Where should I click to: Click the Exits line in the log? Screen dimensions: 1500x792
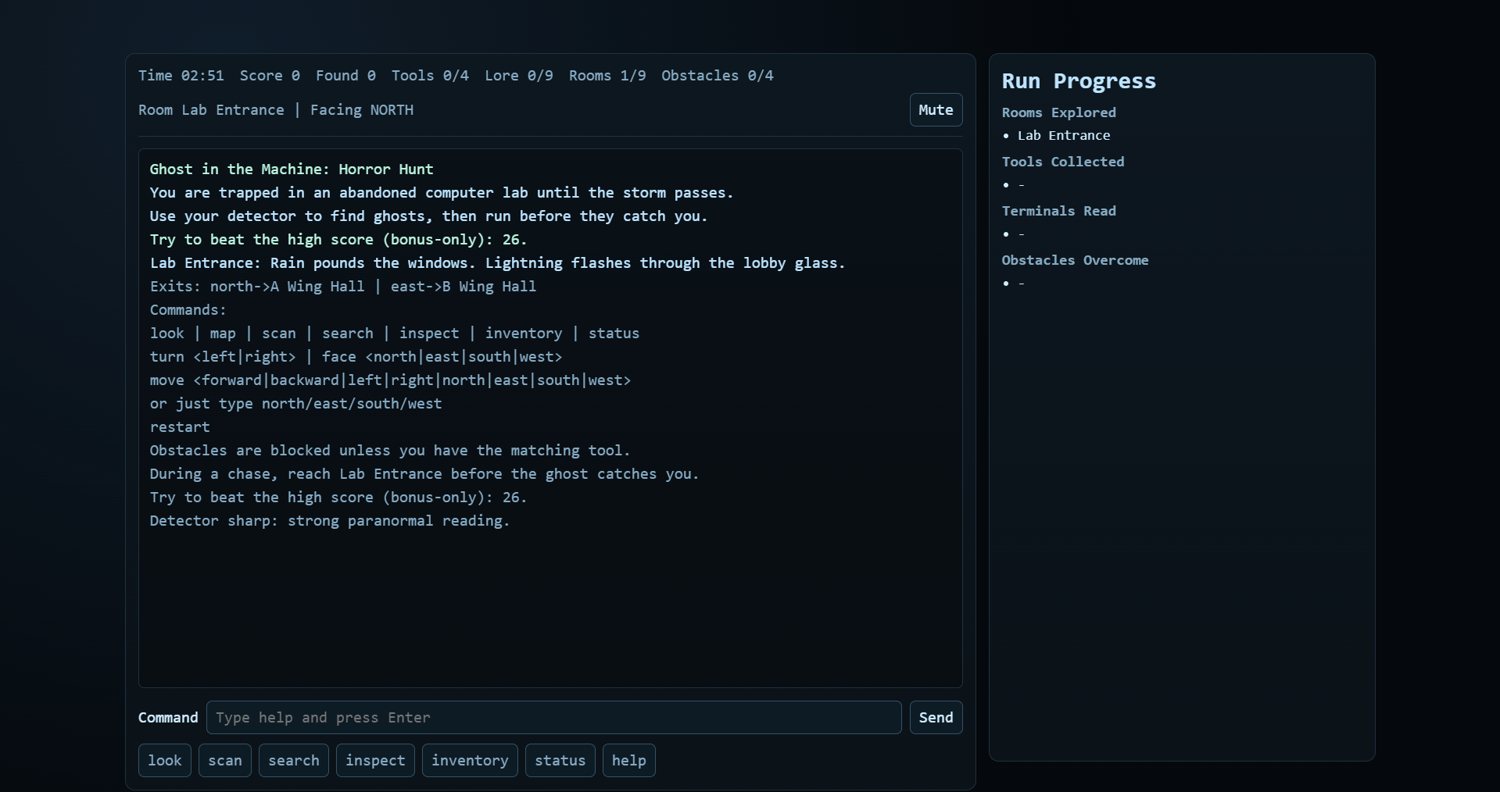point(343,287)
